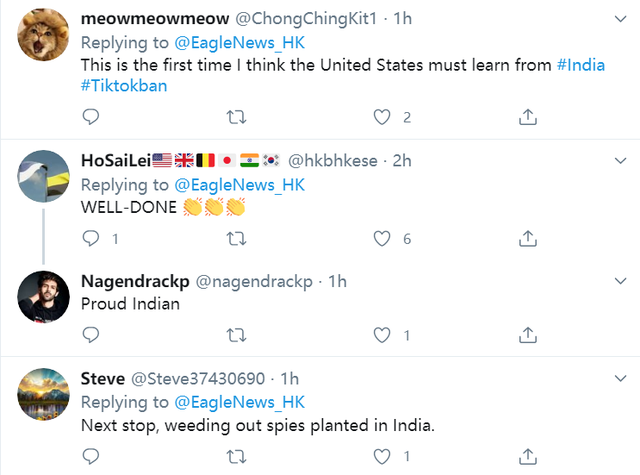Viewport: 640px width, 475px height.
Task: Retweet HoSaiLei's WELL-DONE tweet
Action: [237, 238]
